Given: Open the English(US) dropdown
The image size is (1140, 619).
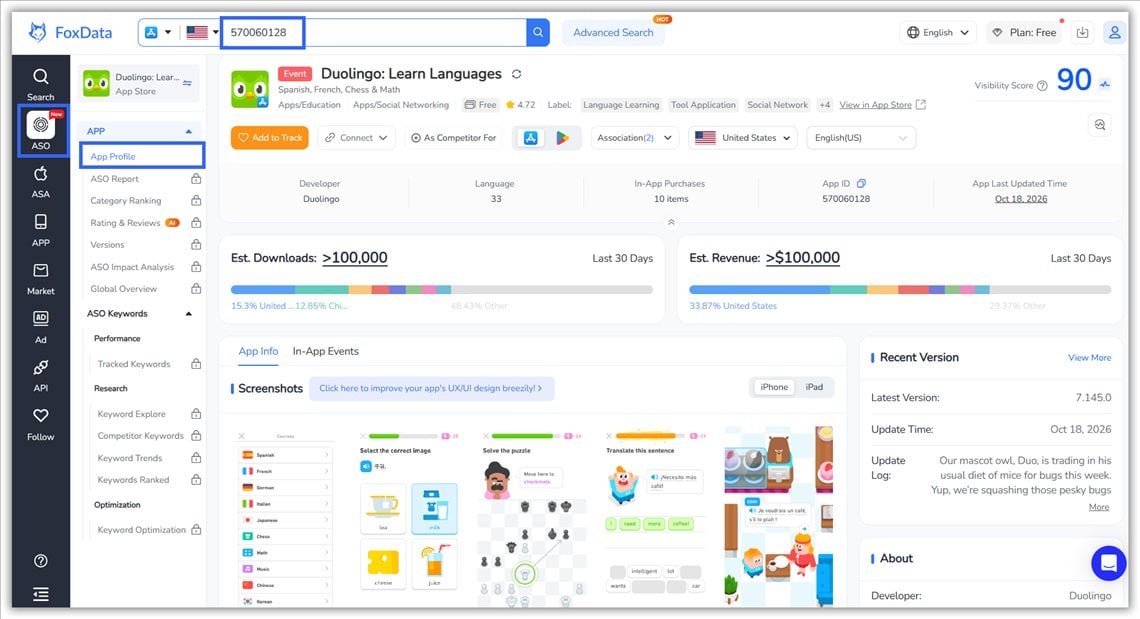Looking at the screenshot, I should coord(861,137).
